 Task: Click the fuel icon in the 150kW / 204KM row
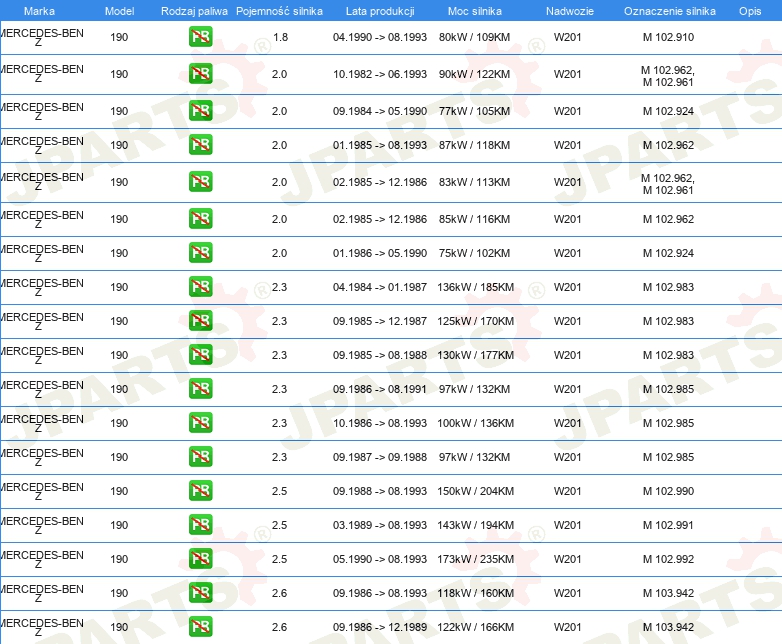click(200, 490)
